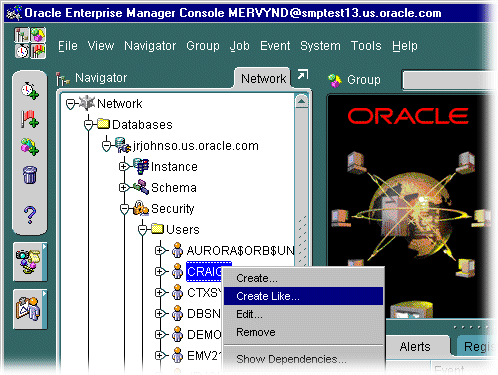Switch to the Alerts tab
The height and width of the screenshot is (375, 498).
coord(415,347)
